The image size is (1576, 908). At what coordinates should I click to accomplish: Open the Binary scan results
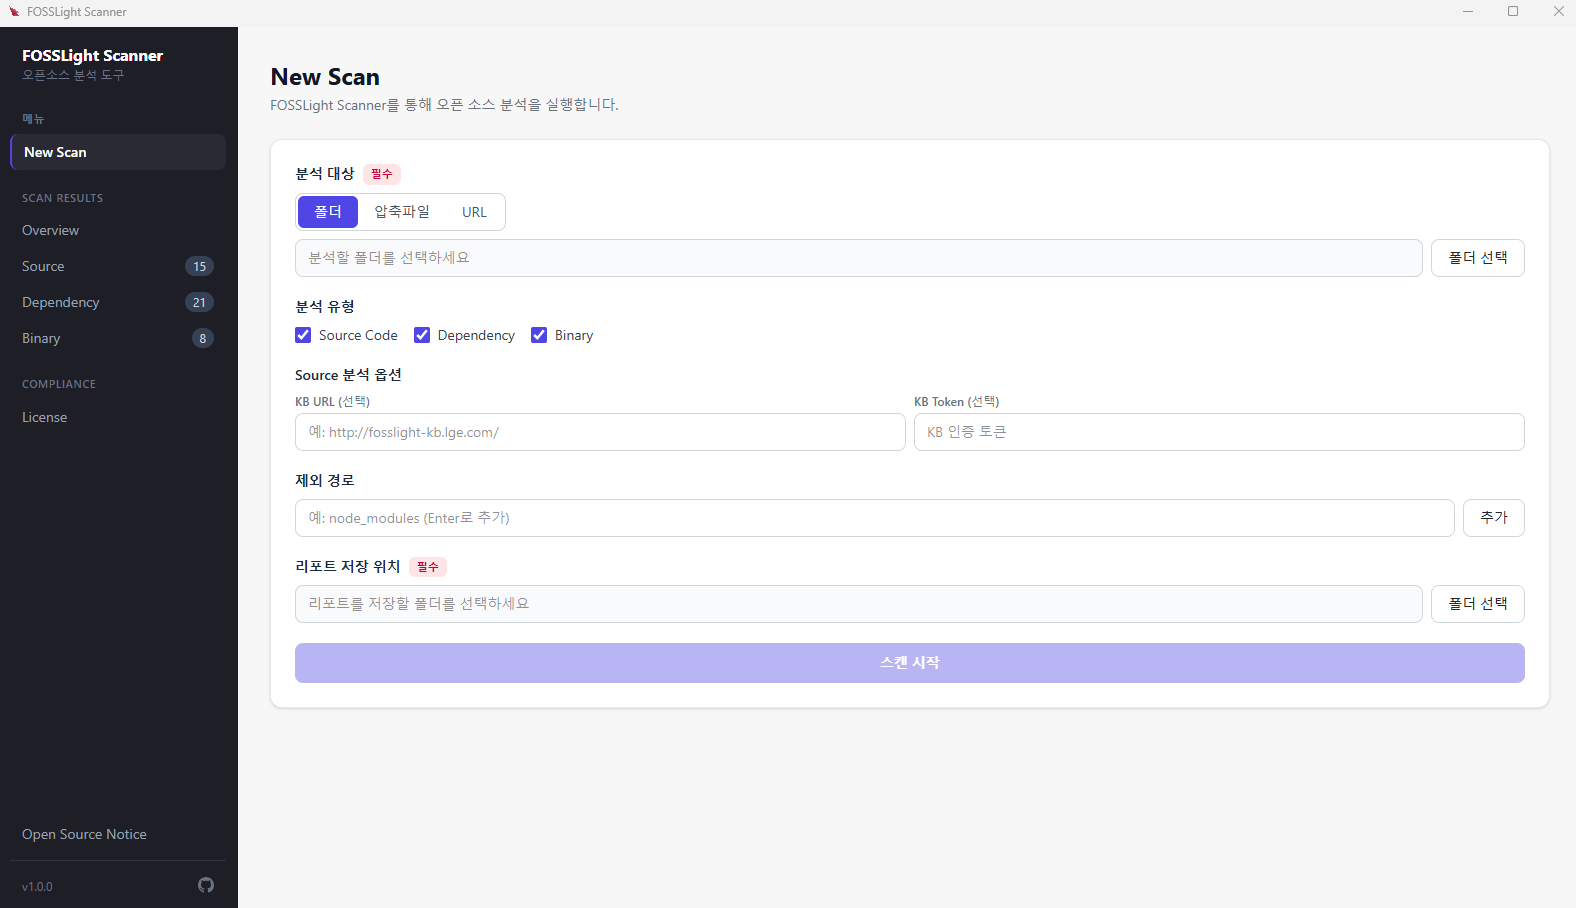[x=118, y=338]
